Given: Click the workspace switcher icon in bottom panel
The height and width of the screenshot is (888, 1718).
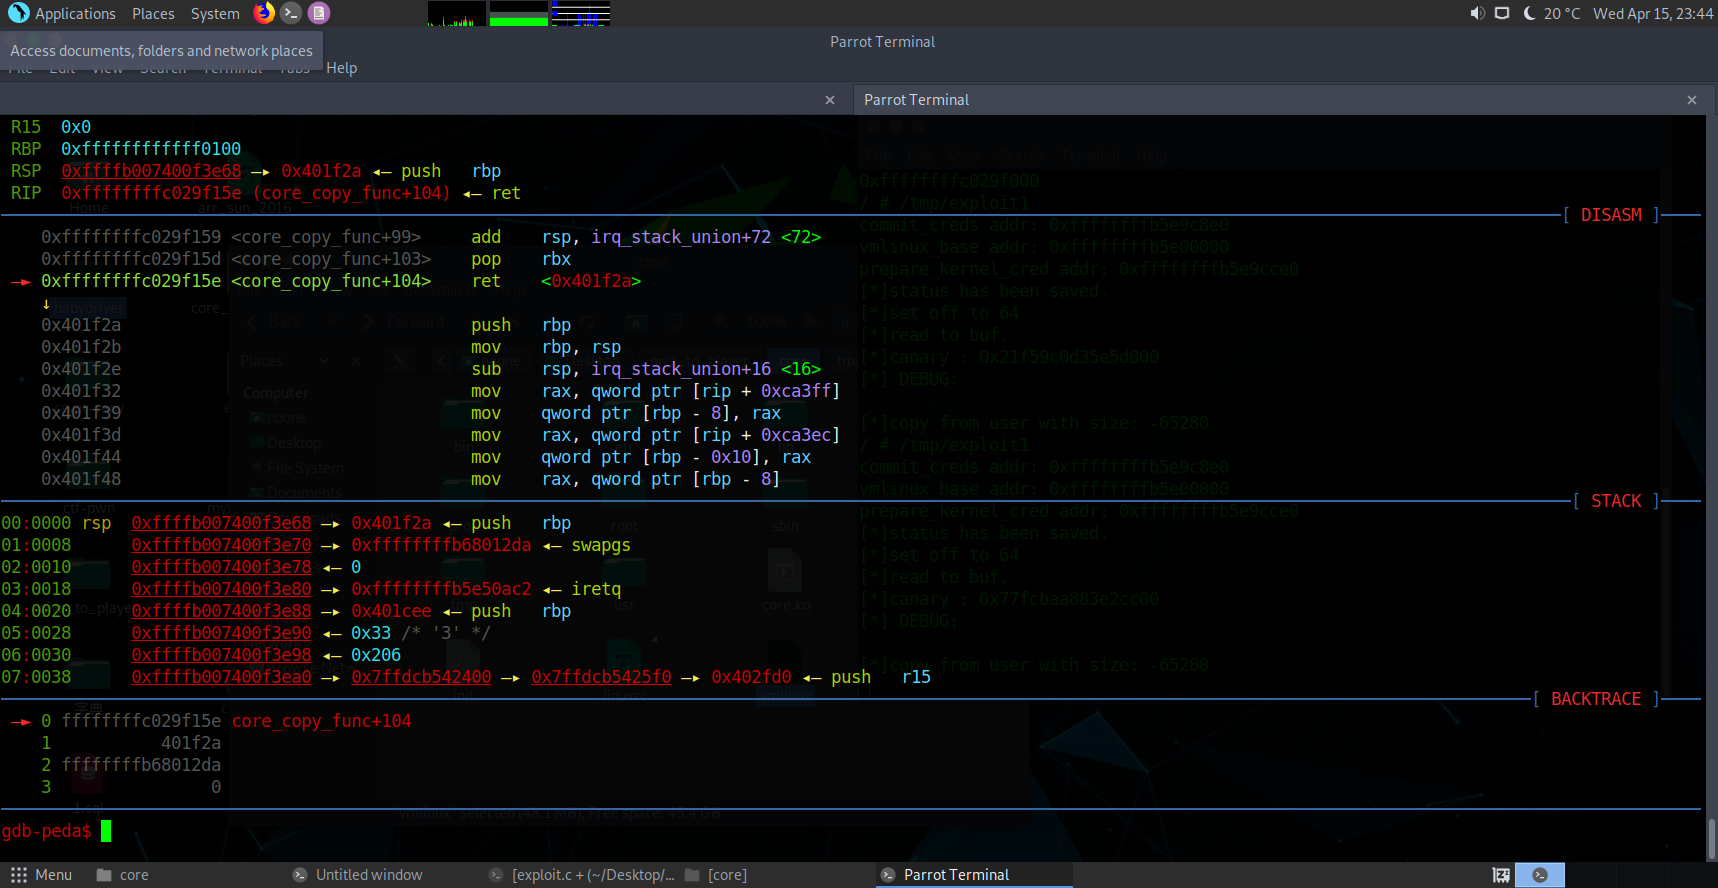Looking at the screenshot, I should tap(1501, 875).
